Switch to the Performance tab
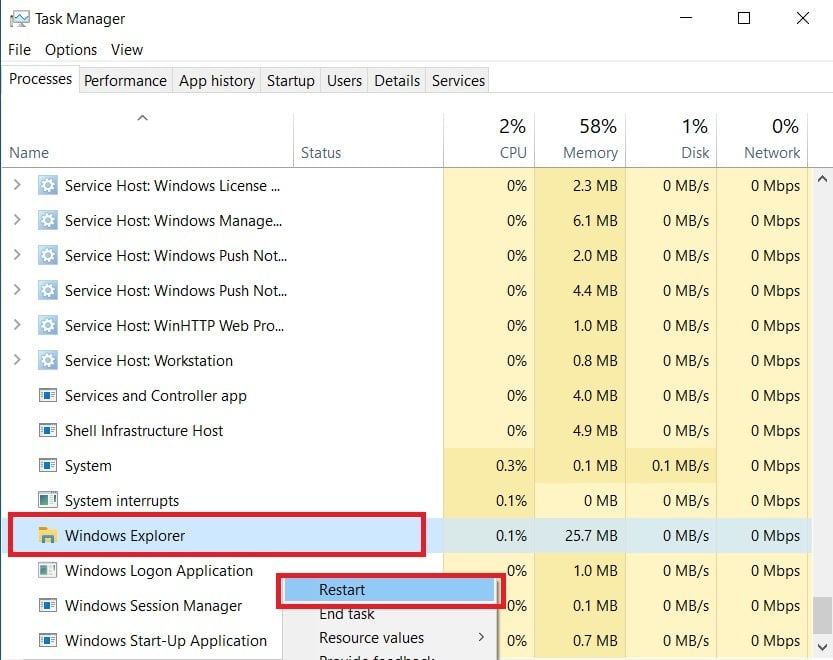Image resolution: width=833 pixels, height=660 pixels. (x=125, y=81)
